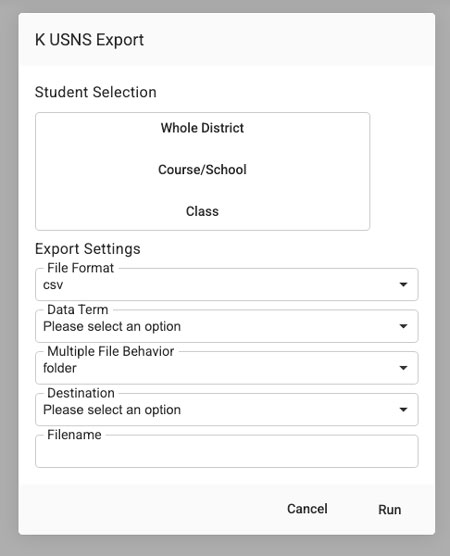Open the Multiple File Behavior arrow
The image size is (450, 556).
403,368
